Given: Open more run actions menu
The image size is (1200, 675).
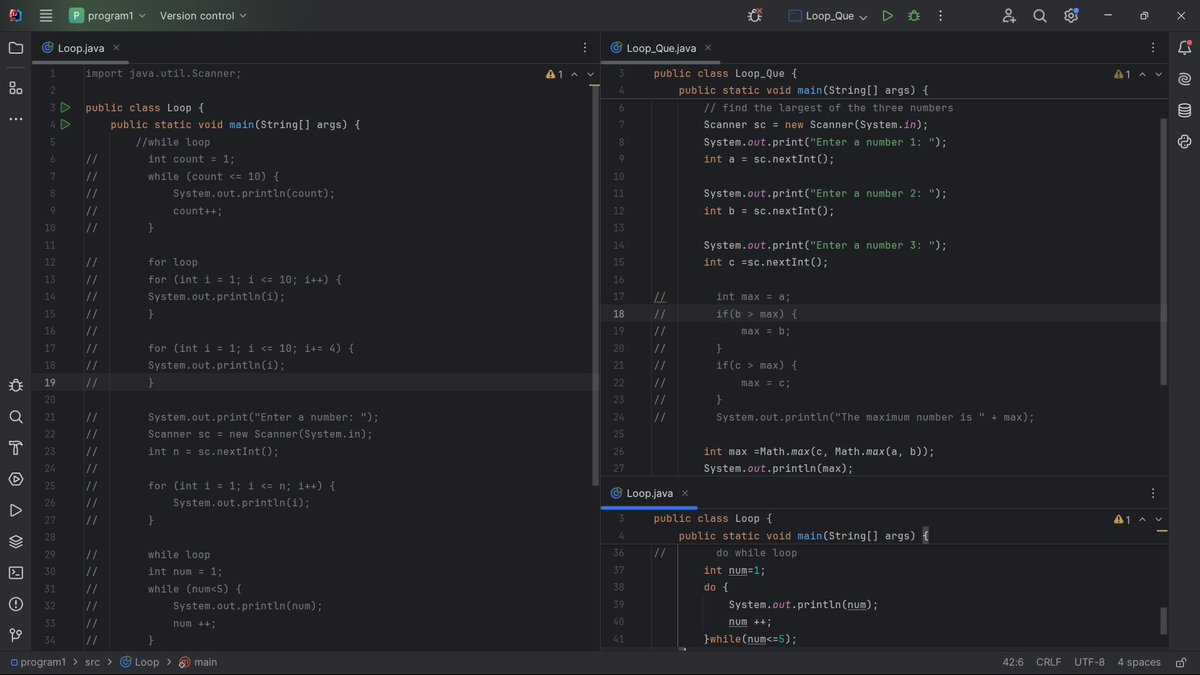Looking at the screenshot, I should point(941,16).
